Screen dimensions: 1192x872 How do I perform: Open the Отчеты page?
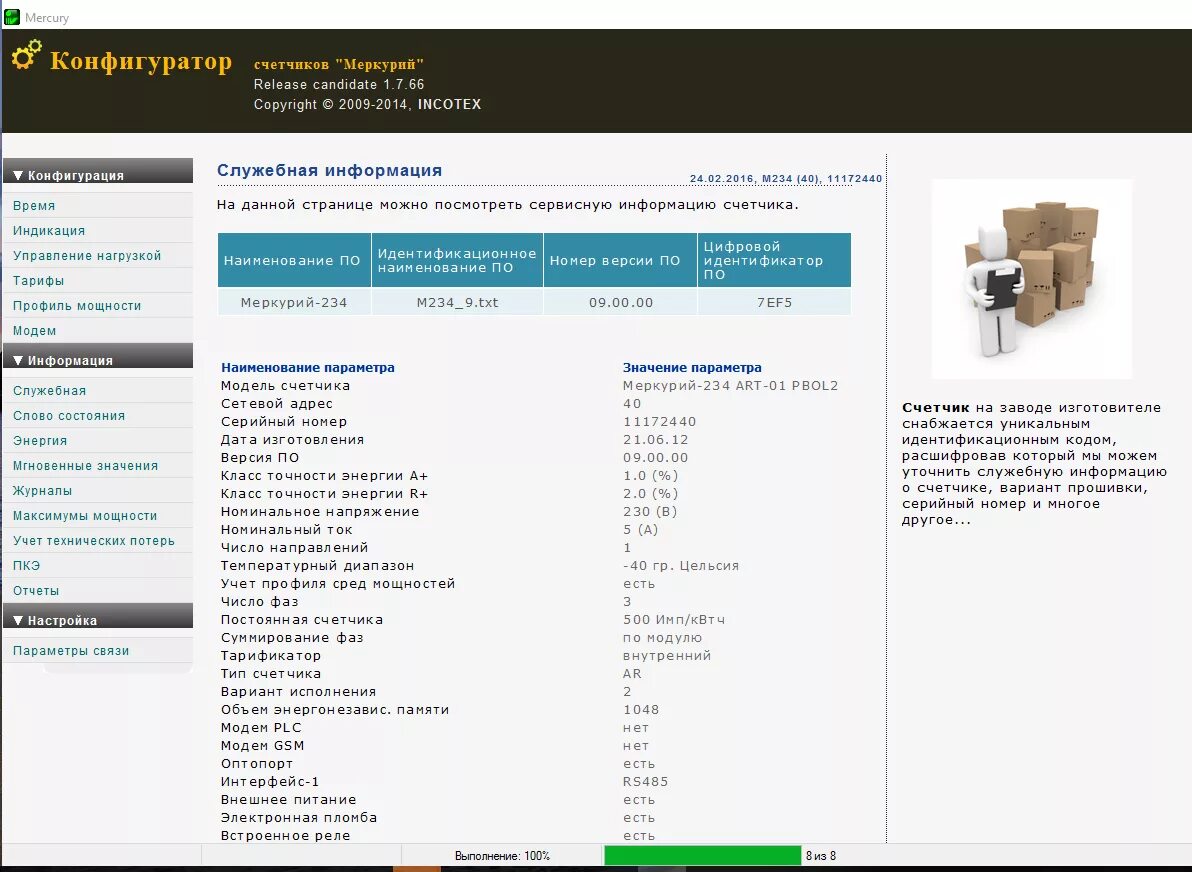(36, 591)
